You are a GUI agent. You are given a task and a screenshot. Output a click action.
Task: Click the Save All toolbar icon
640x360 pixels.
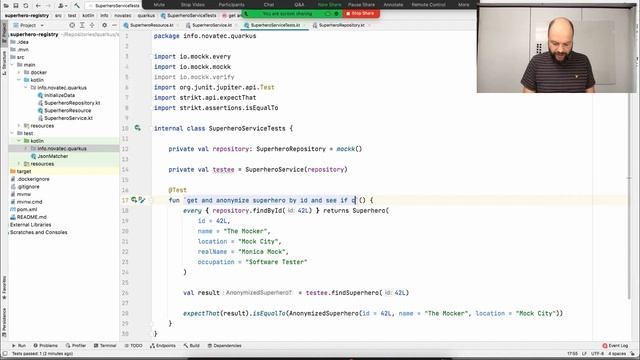pyautogui.click(x=16, y=5)
